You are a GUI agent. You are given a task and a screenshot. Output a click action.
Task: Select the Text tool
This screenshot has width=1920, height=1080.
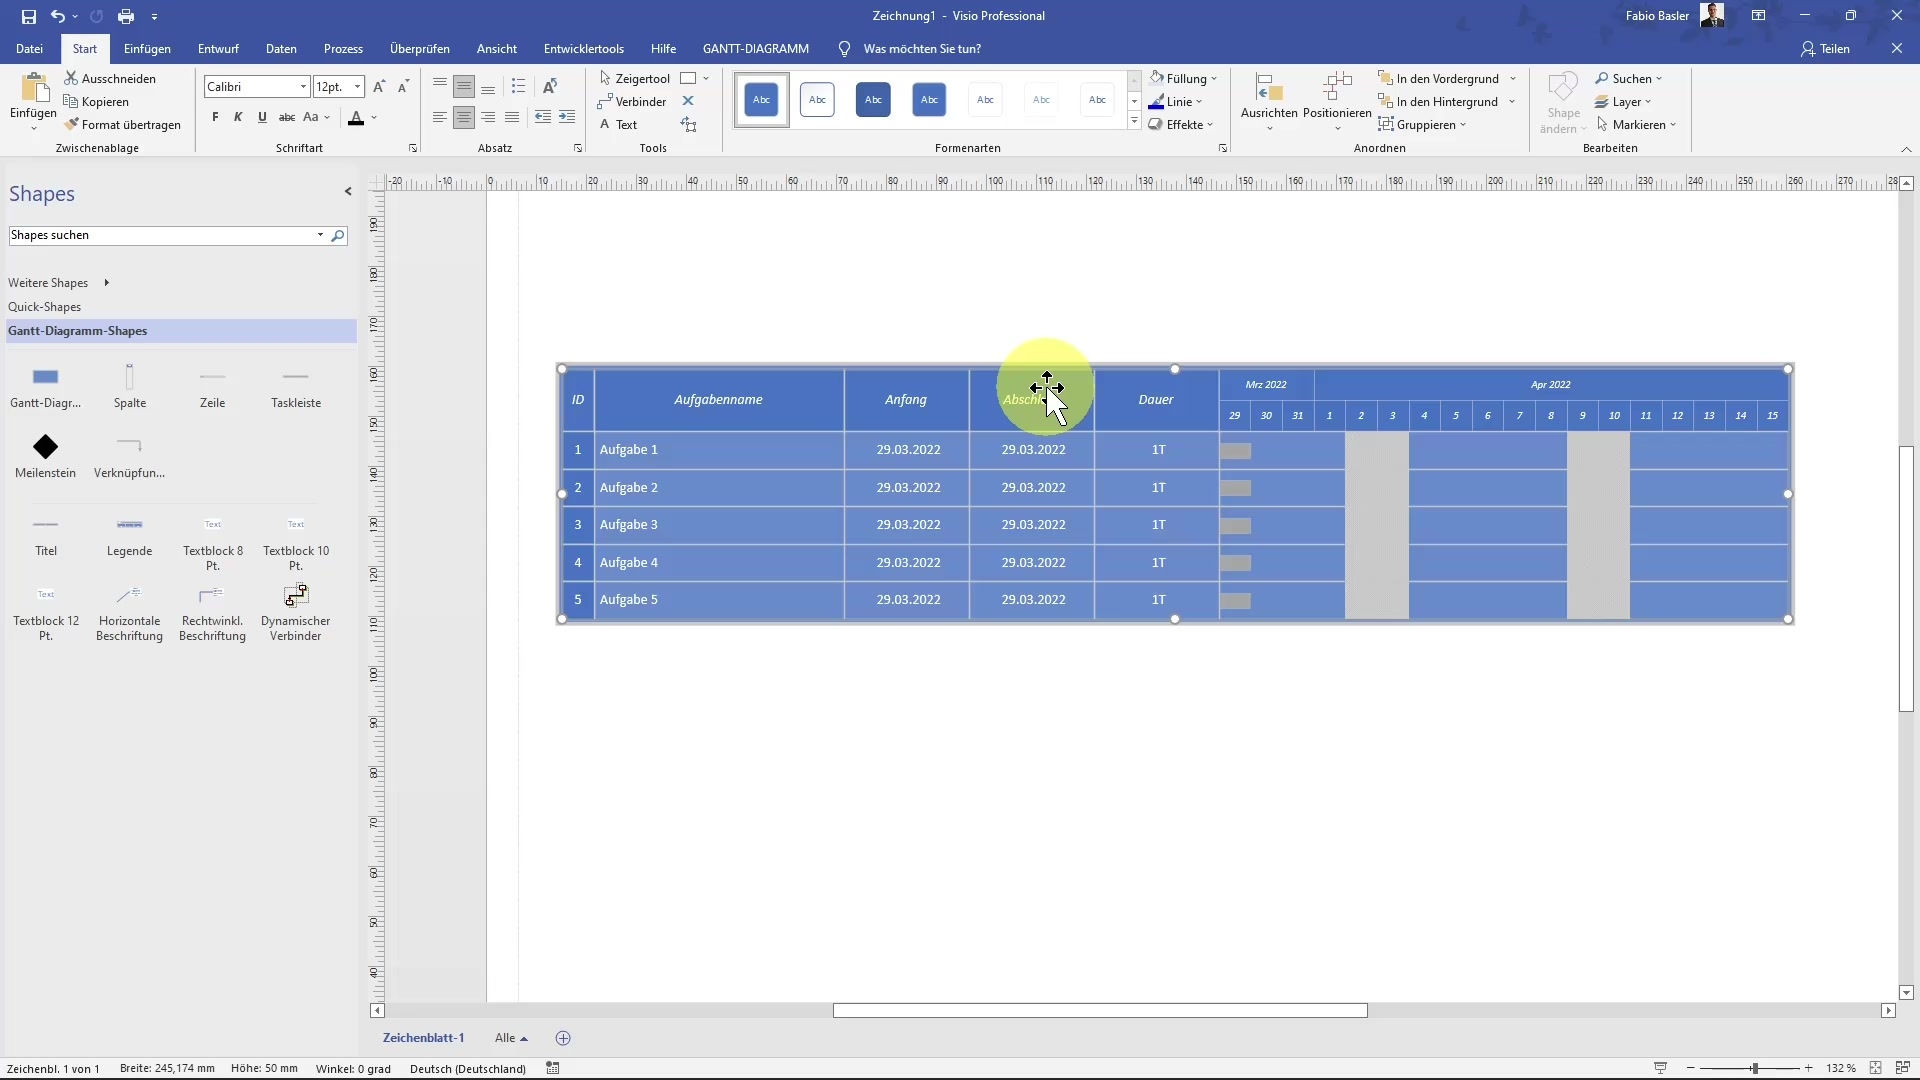(620, 124)
